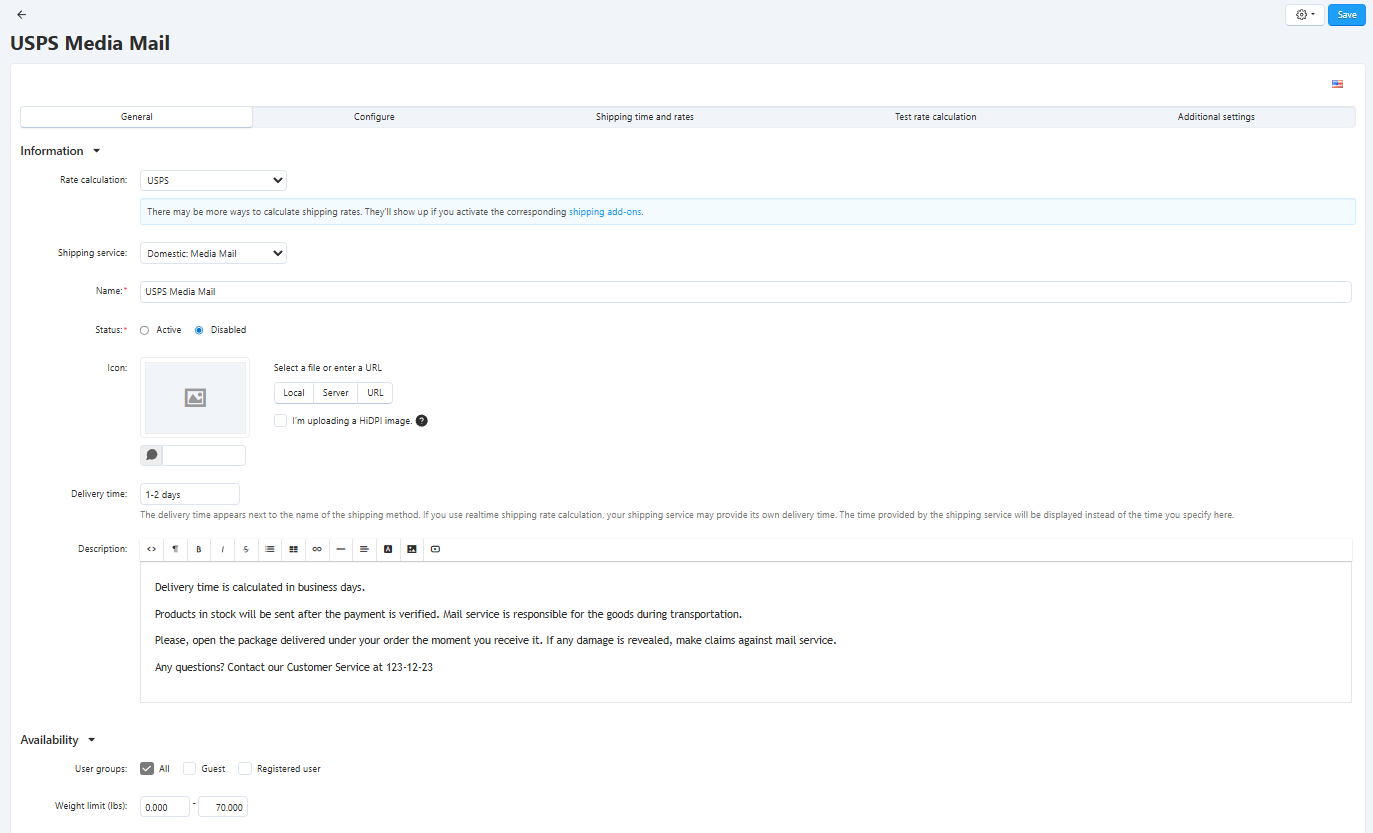Choose Server file source button

[x=336, y=393]
